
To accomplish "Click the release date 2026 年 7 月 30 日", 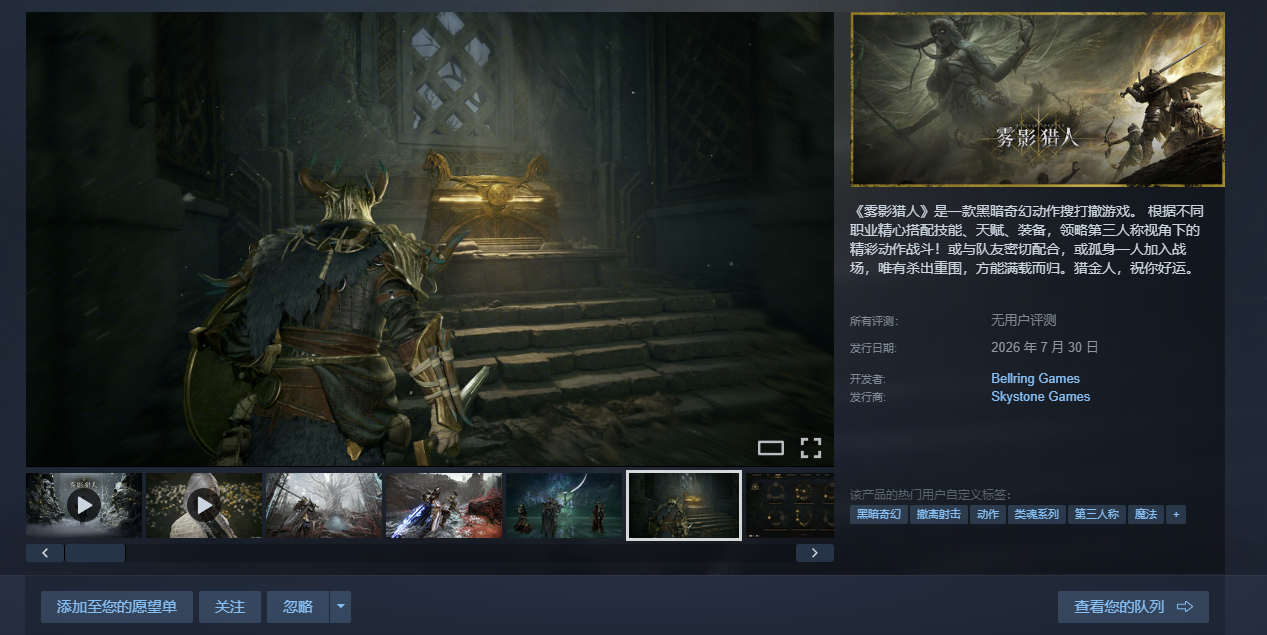I will (x=1045, y=348).
